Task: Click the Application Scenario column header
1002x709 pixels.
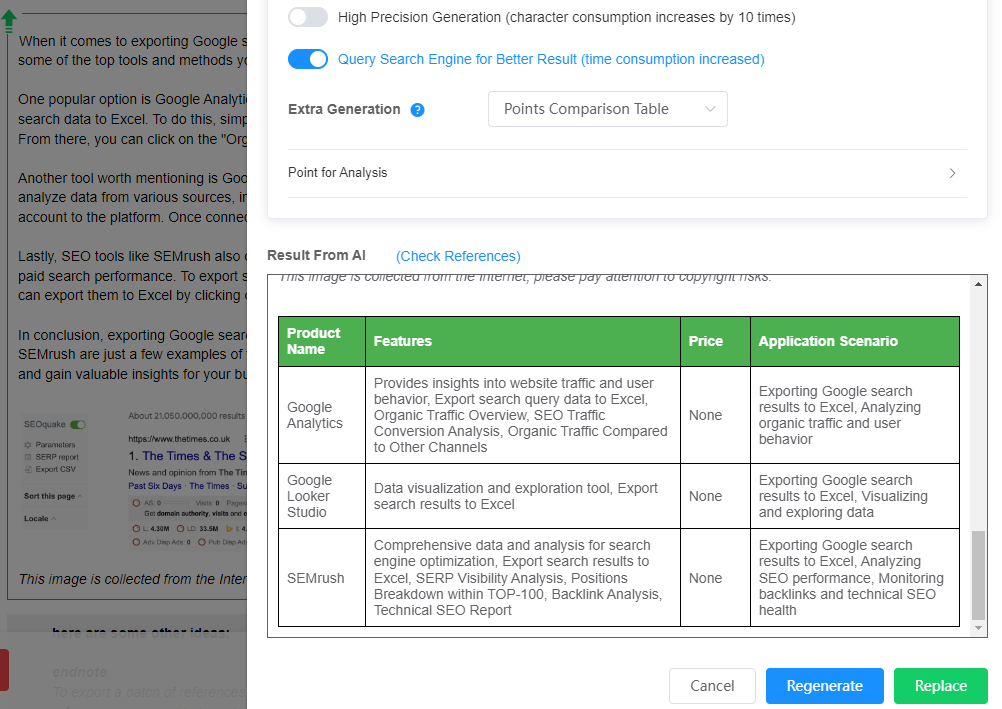Action: coord(855,341)
